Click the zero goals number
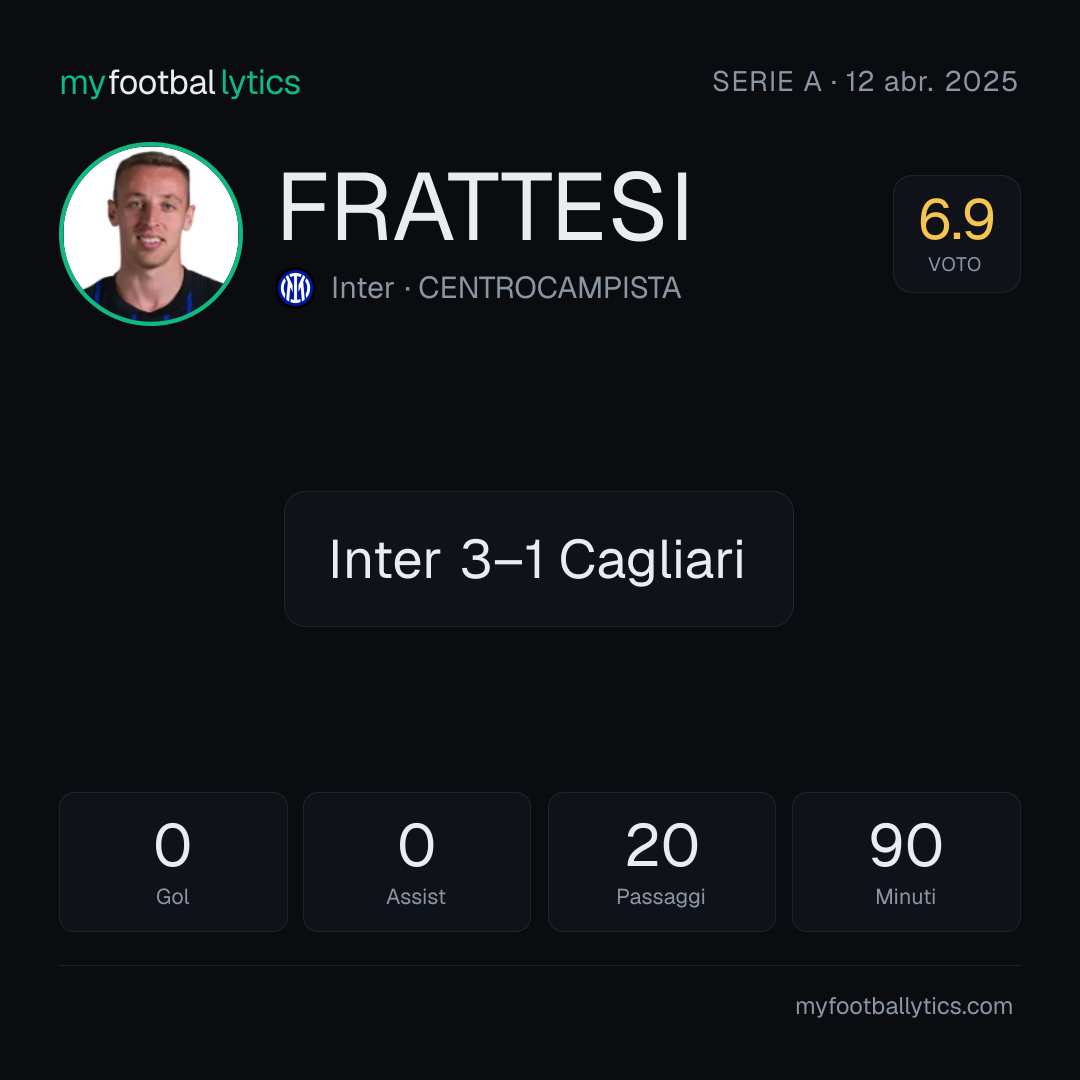1080x1080 pixels. point(172,845)
